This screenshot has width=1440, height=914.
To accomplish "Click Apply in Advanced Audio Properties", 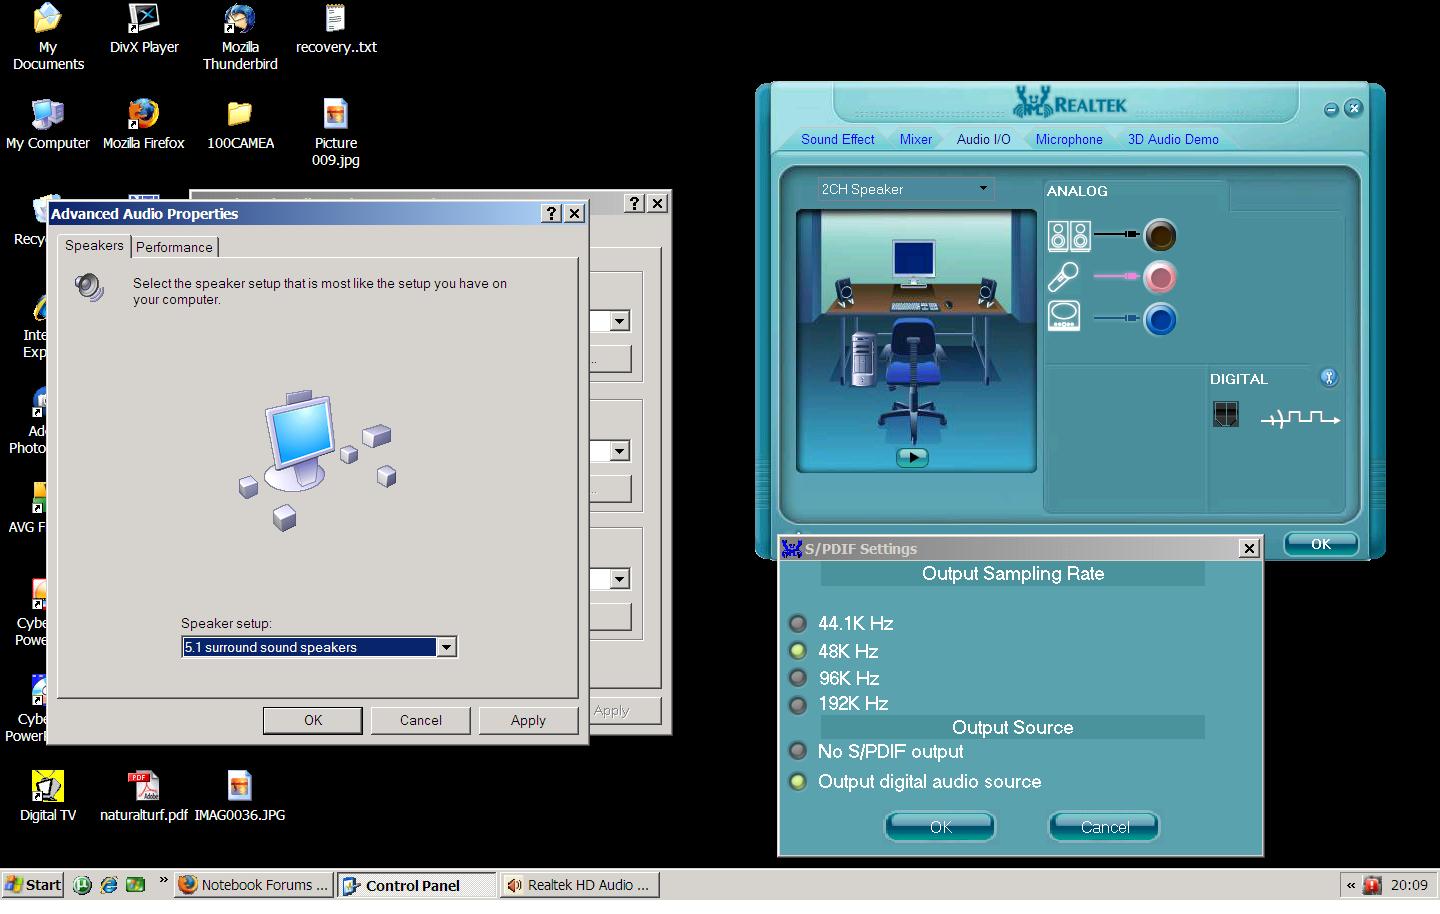I will coord(528,720).
